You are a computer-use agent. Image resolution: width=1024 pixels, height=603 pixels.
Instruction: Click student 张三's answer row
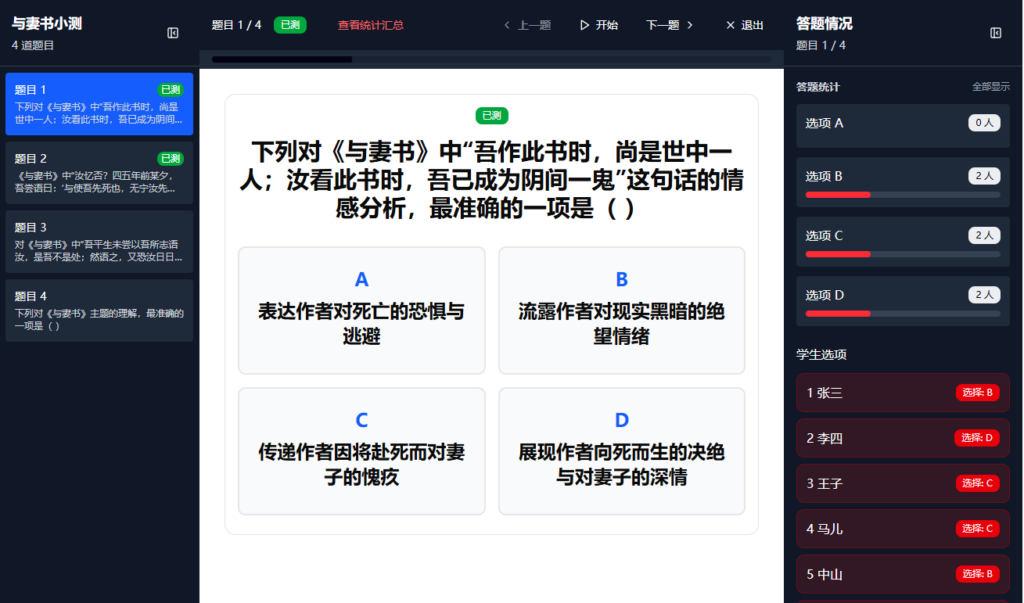click(902, 392)
